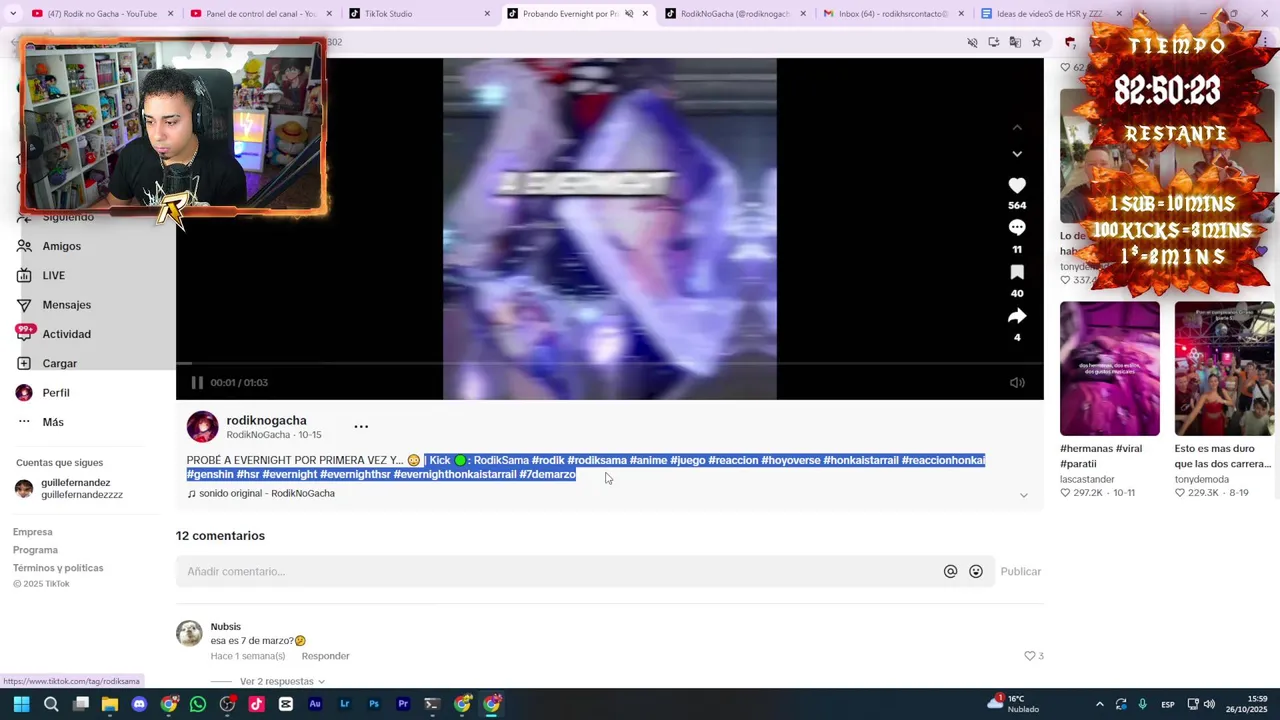Open Discord from the taskbar

[x=139, y=704]
